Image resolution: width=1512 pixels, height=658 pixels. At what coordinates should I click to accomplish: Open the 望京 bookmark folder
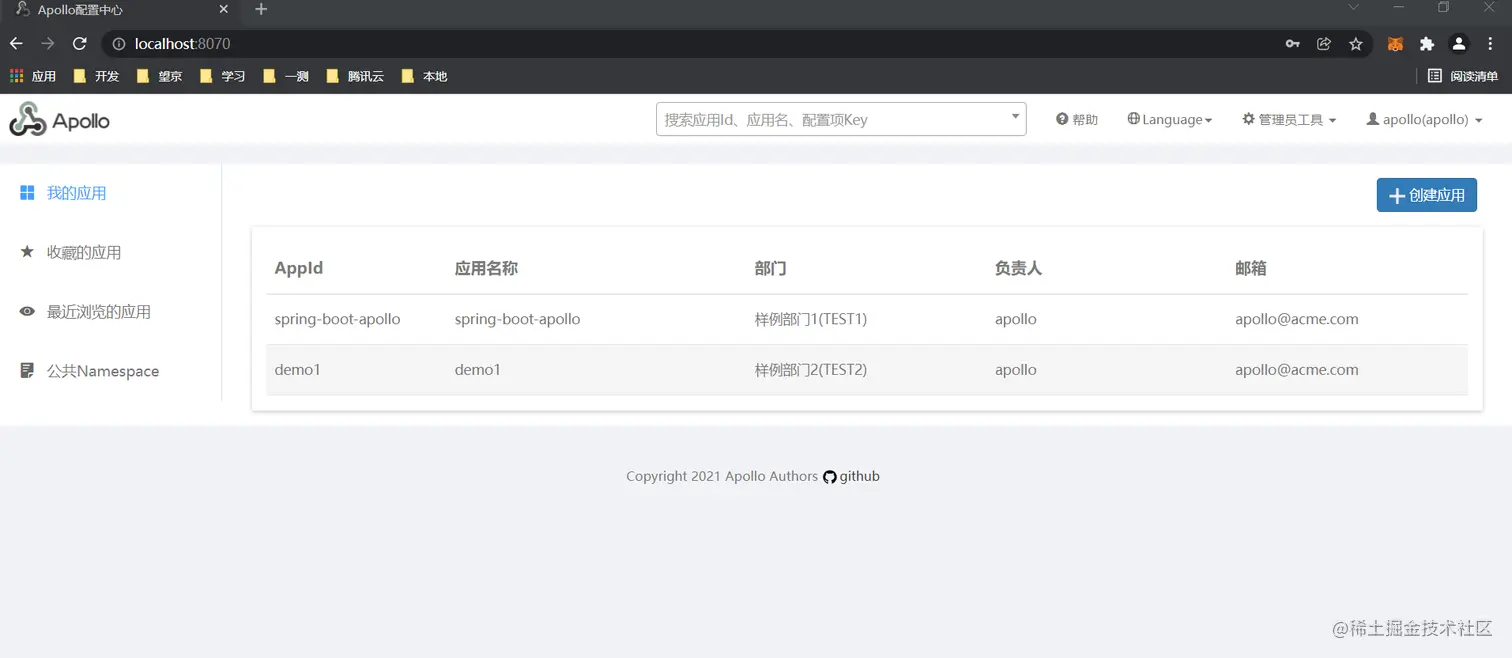point(159,76)
